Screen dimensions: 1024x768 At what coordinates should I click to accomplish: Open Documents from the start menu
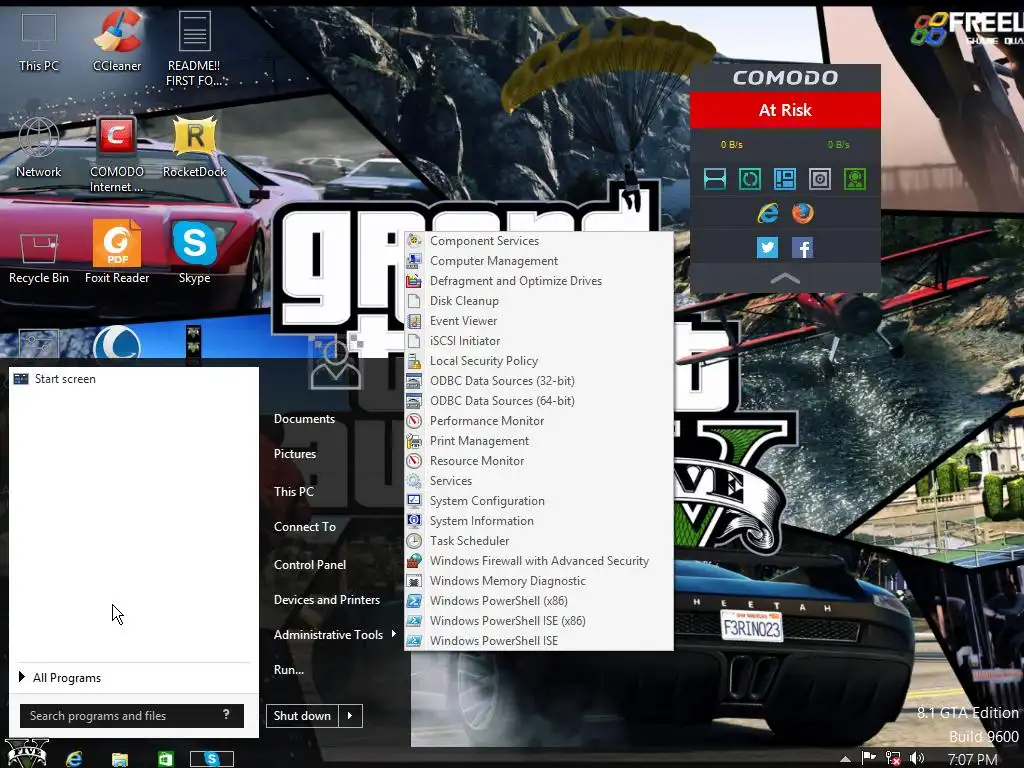tap(304, 419)
